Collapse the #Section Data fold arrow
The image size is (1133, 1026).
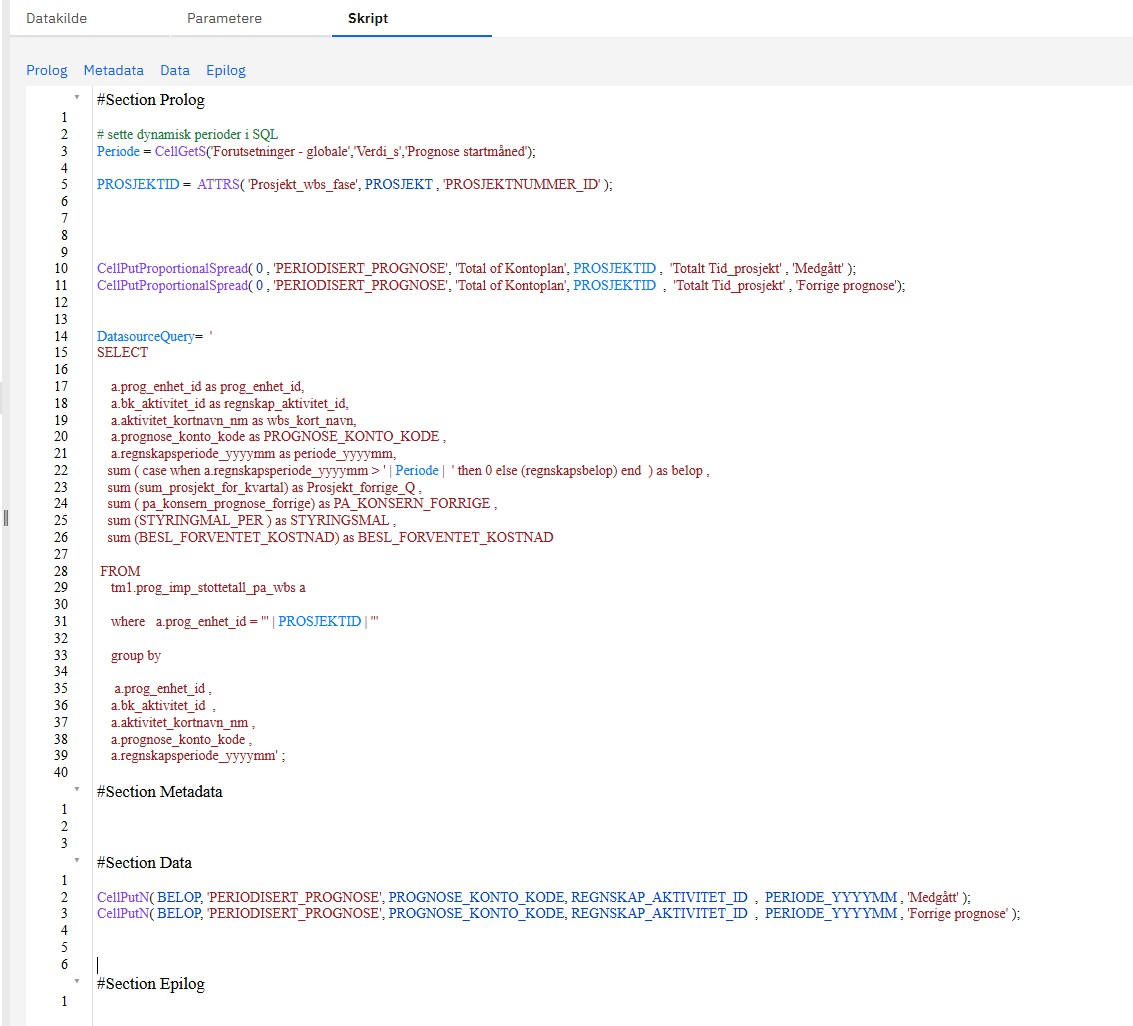[x=77, y=860]
